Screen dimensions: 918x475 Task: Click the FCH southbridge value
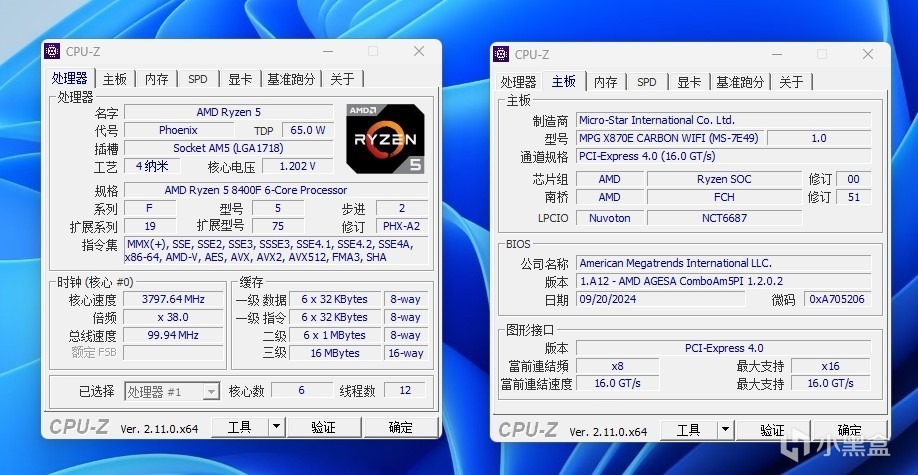tap(724, 197)
